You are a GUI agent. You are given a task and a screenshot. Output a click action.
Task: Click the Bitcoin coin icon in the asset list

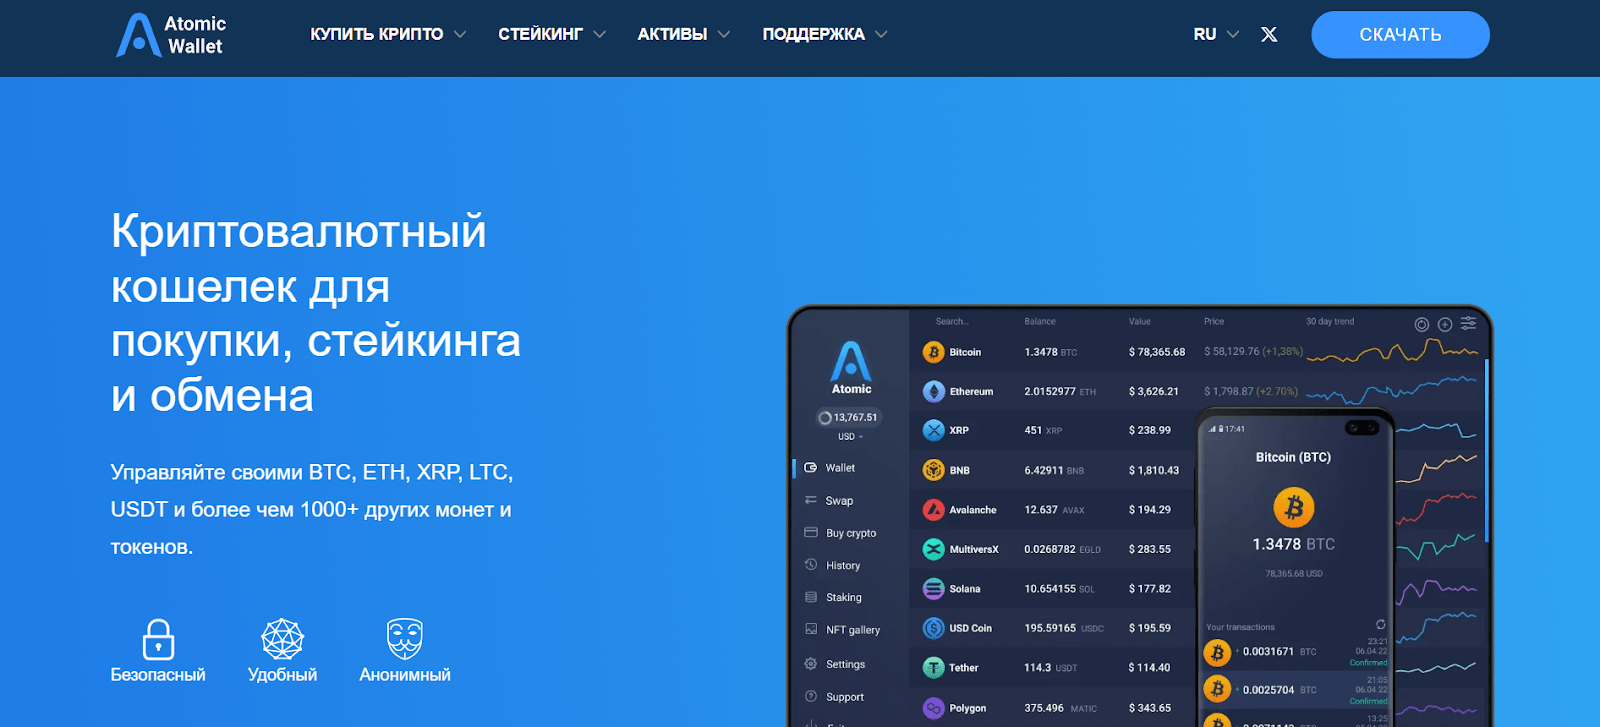coord(933,352)
